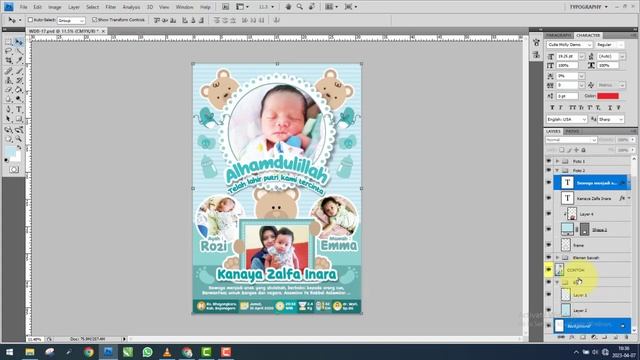Swap foreground and background colors
640x360 pixels.
(19, 148)
